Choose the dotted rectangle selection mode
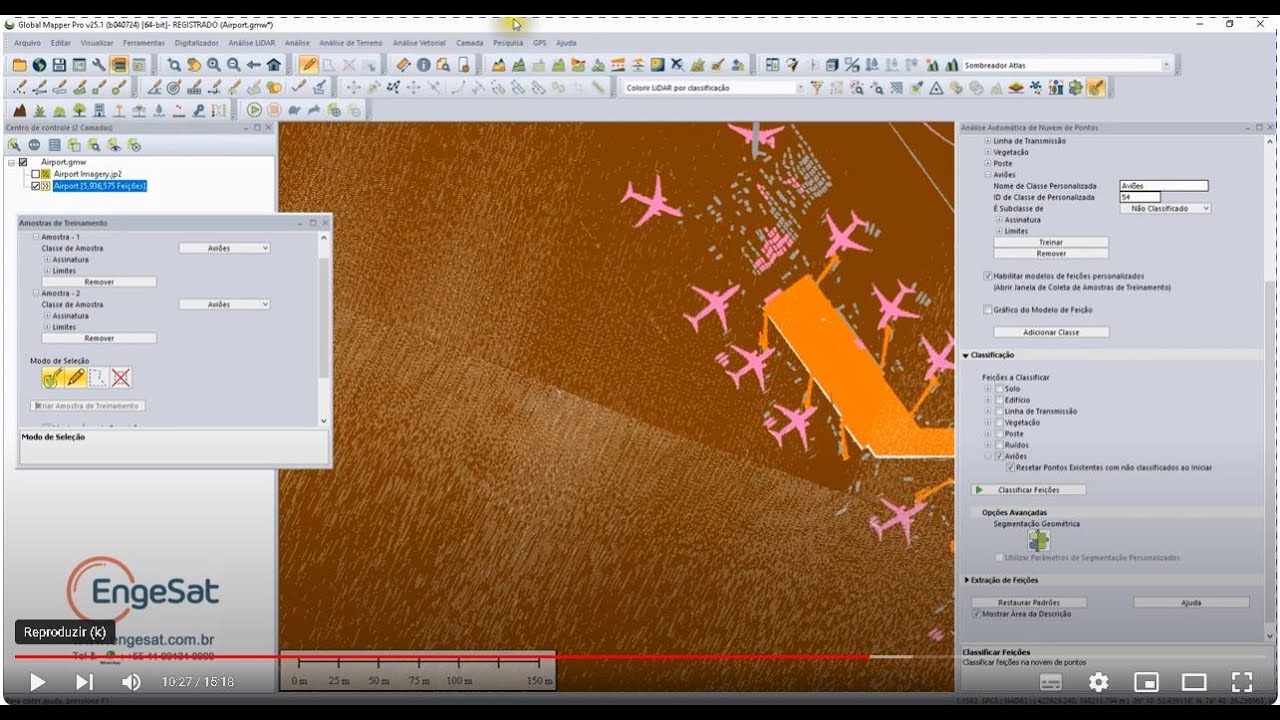Viewport: 1280px width, 720px height. coord(98,378)
